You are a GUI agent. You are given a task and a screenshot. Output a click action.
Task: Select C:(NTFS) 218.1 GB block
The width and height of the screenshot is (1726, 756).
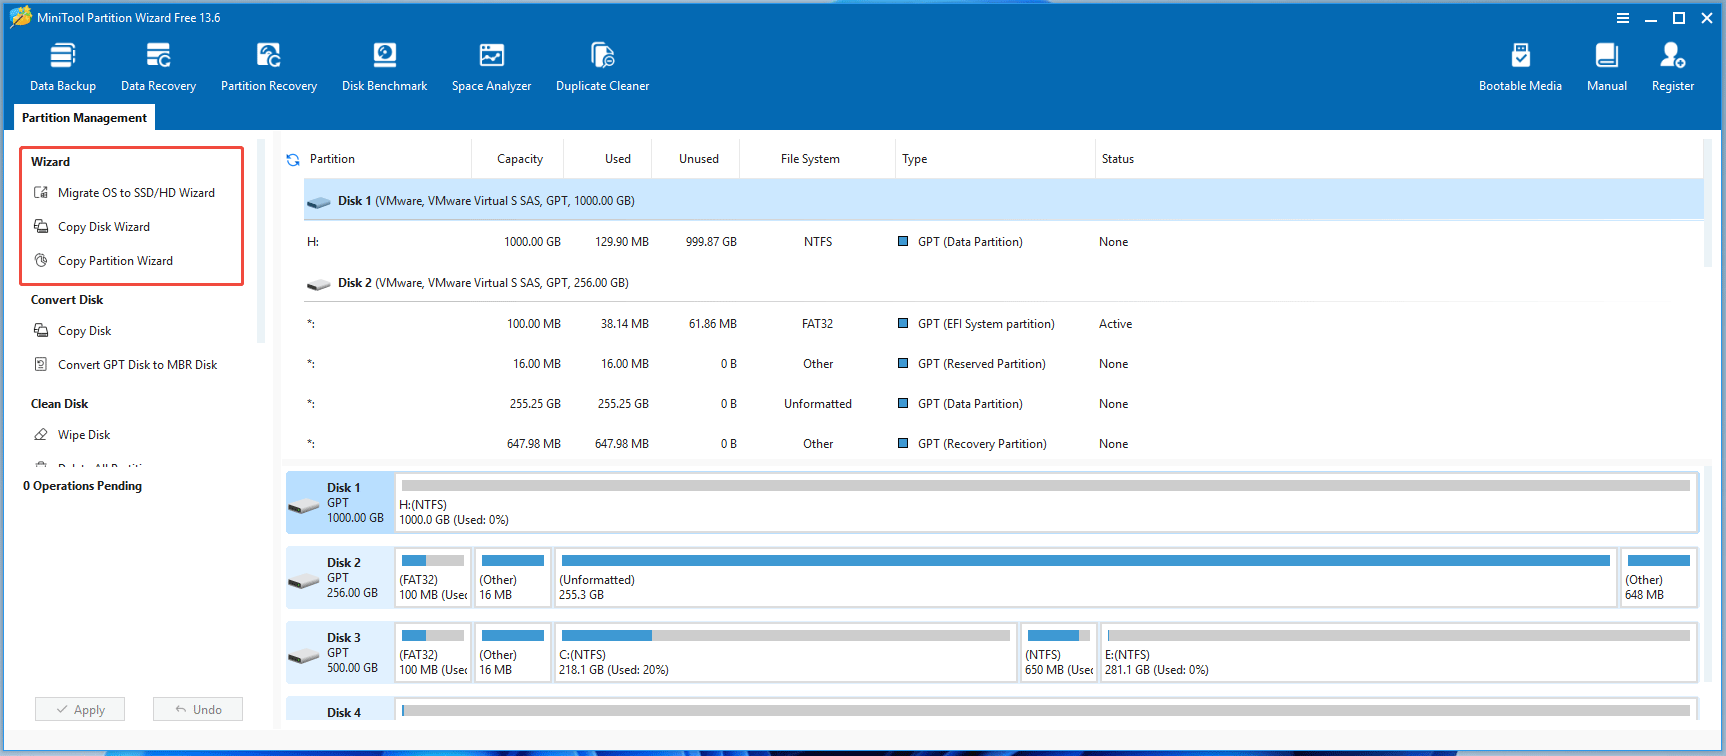[785, 652]
